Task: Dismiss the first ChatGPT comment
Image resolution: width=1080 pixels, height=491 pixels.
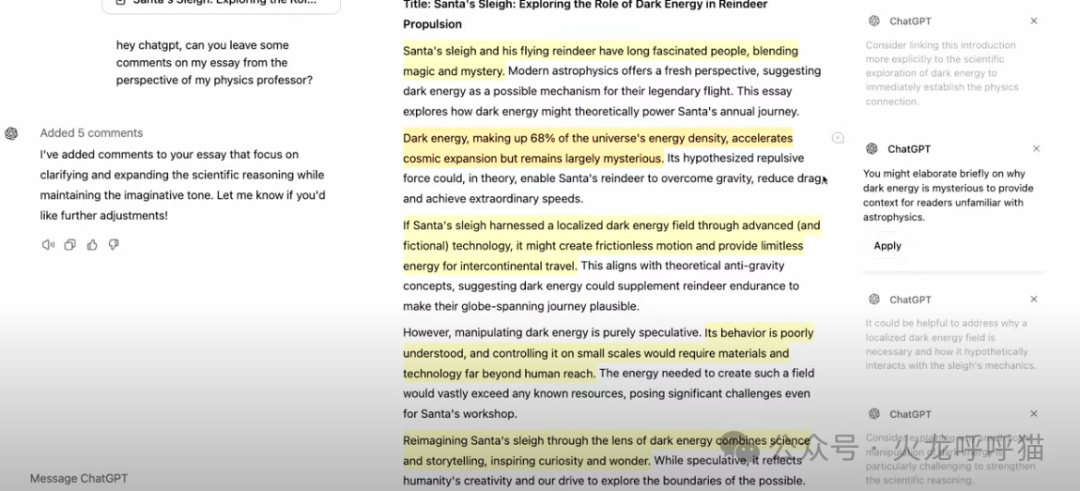Action: [x=1034, y=21]
